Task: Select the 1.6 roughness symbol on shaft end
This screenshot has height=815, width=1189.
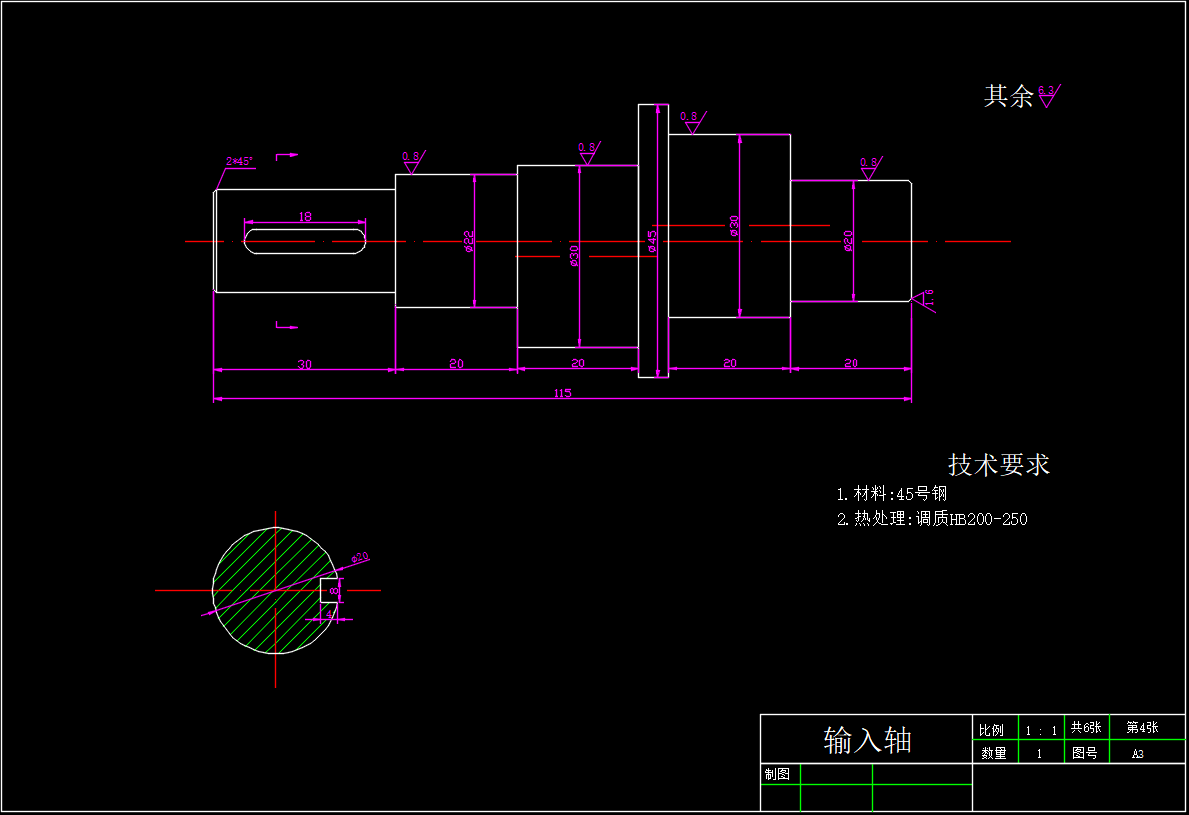Action: pyautogui.click(x=925, y=300)
